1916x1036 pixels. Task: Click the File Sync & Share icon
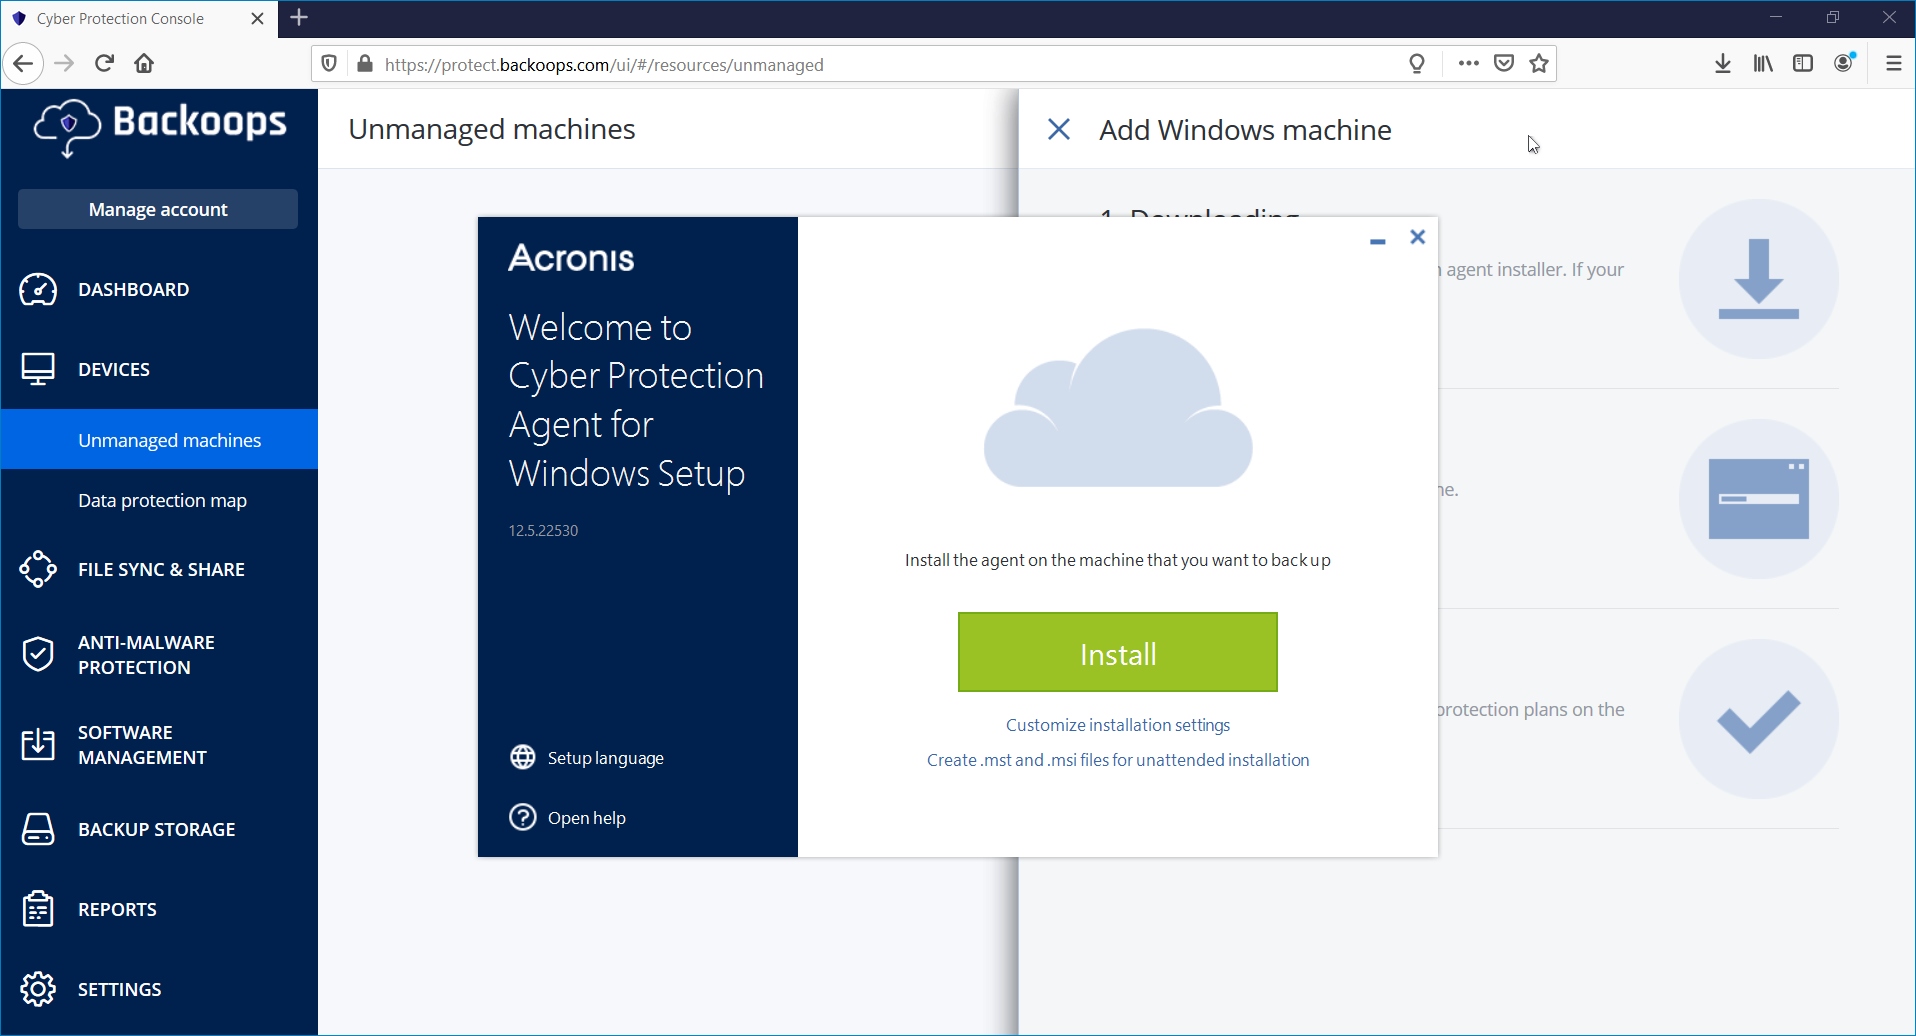click(38, 569)
